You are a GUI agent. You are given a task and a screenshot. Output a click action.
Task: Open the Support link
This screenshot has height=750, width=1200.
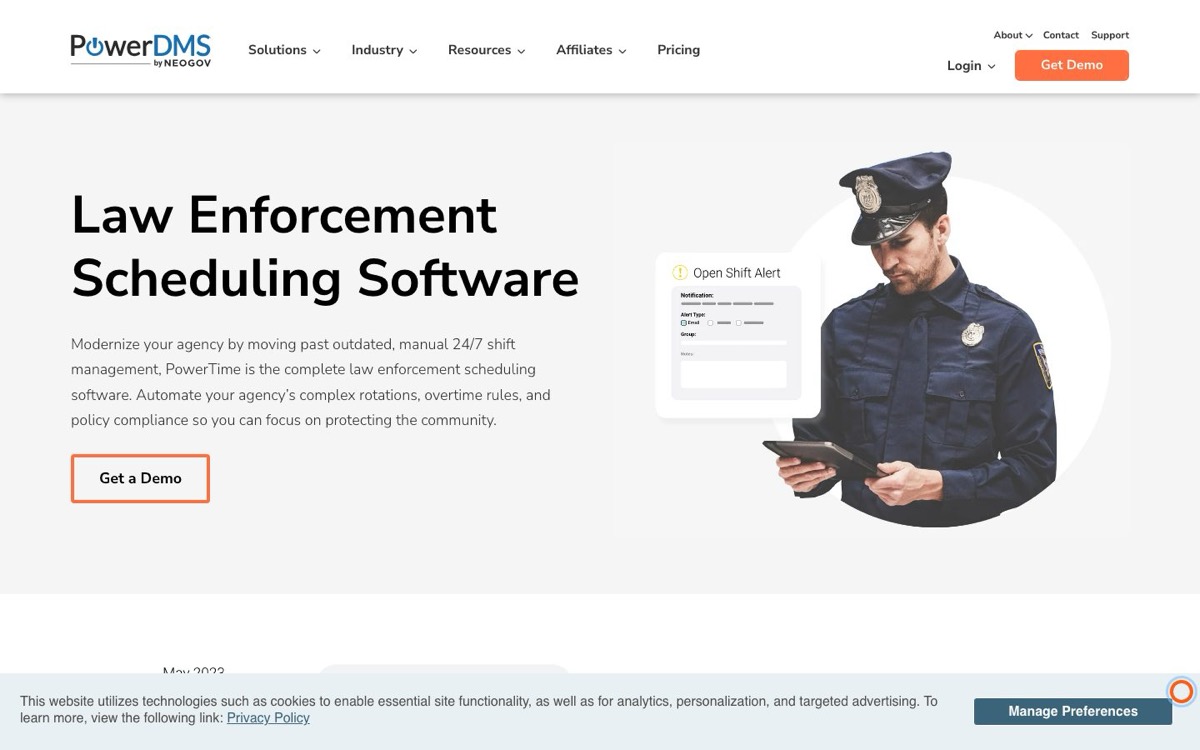[x=1109, y=35]
